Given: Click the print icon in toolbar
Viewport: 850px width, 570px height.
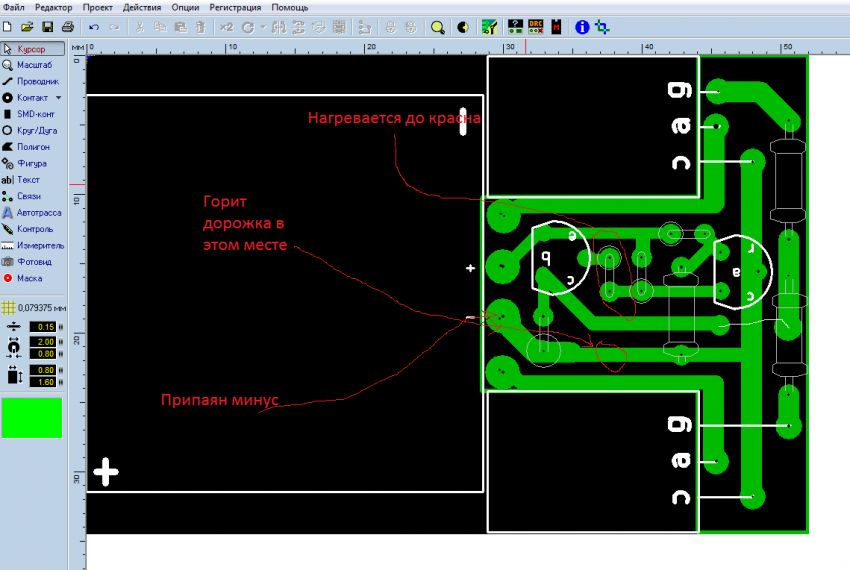Looking at the screenshot, I should 68,27.
